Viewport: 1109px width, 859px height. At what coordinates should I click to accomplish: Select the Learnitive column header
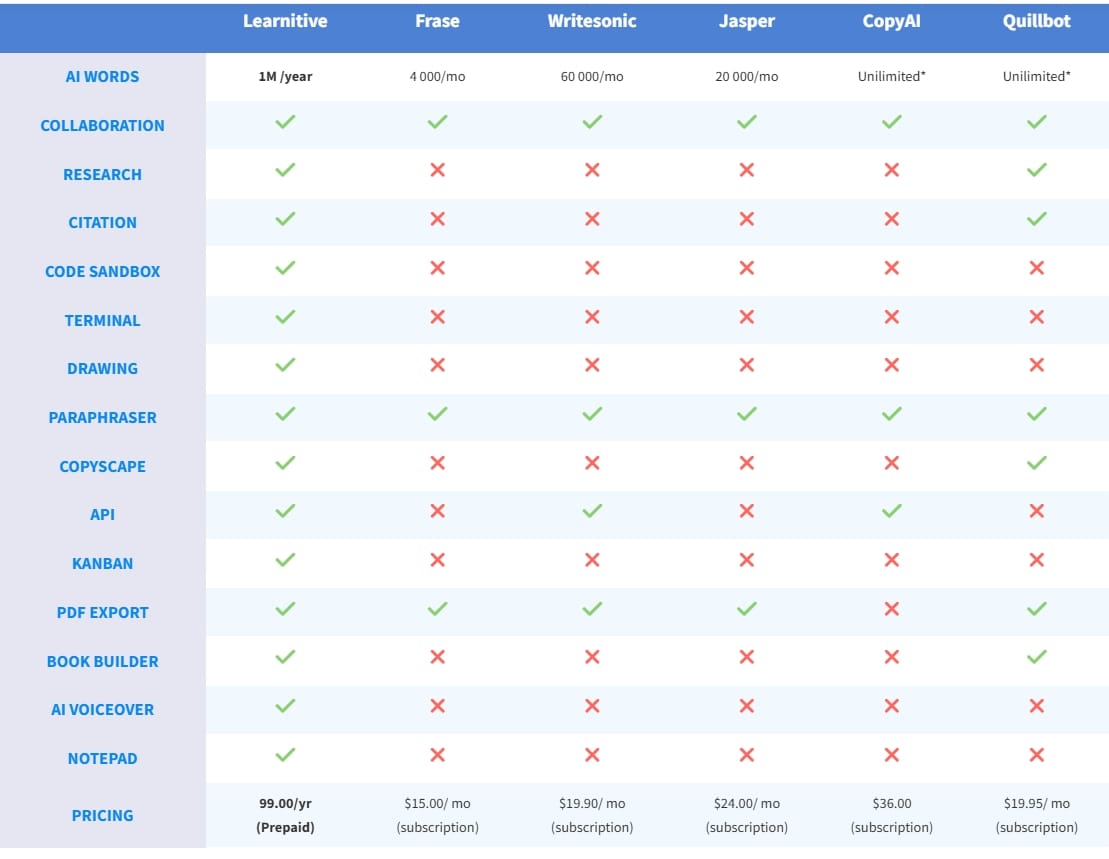click(285, 21)
